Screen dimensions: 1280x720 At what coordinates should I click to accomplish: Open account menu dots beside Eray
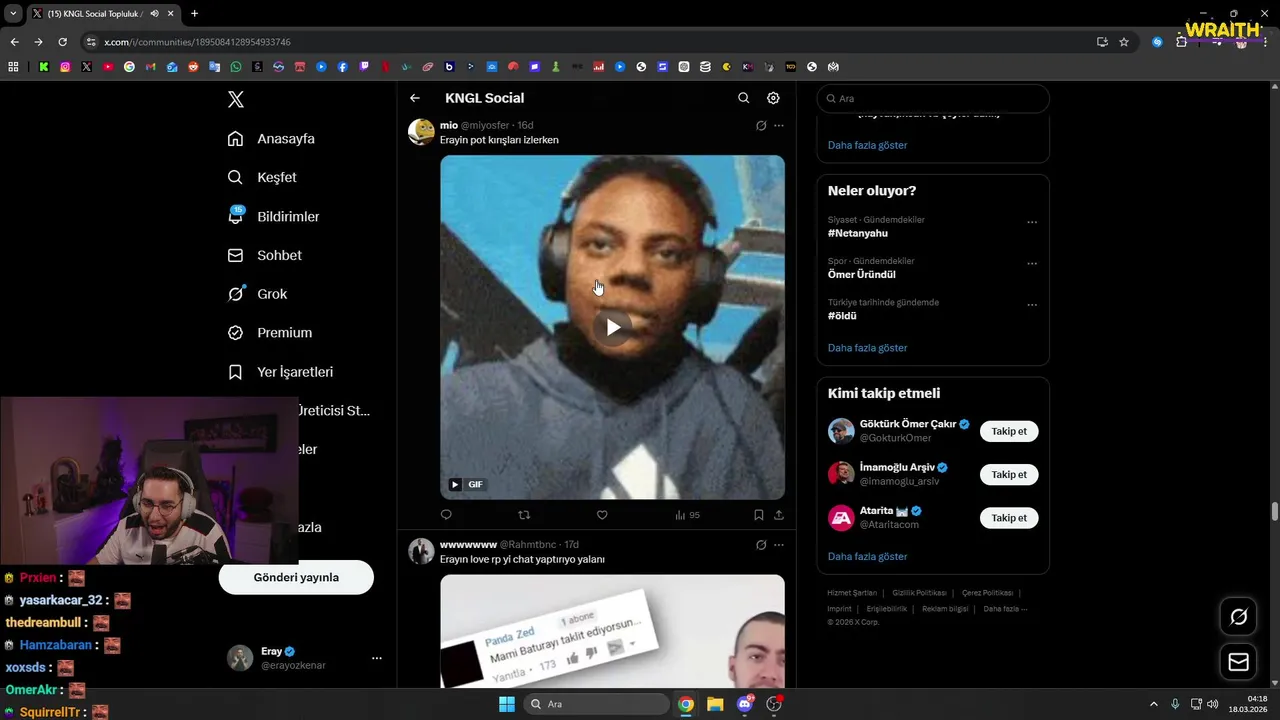pyautogui.click(x=377, y=658)
